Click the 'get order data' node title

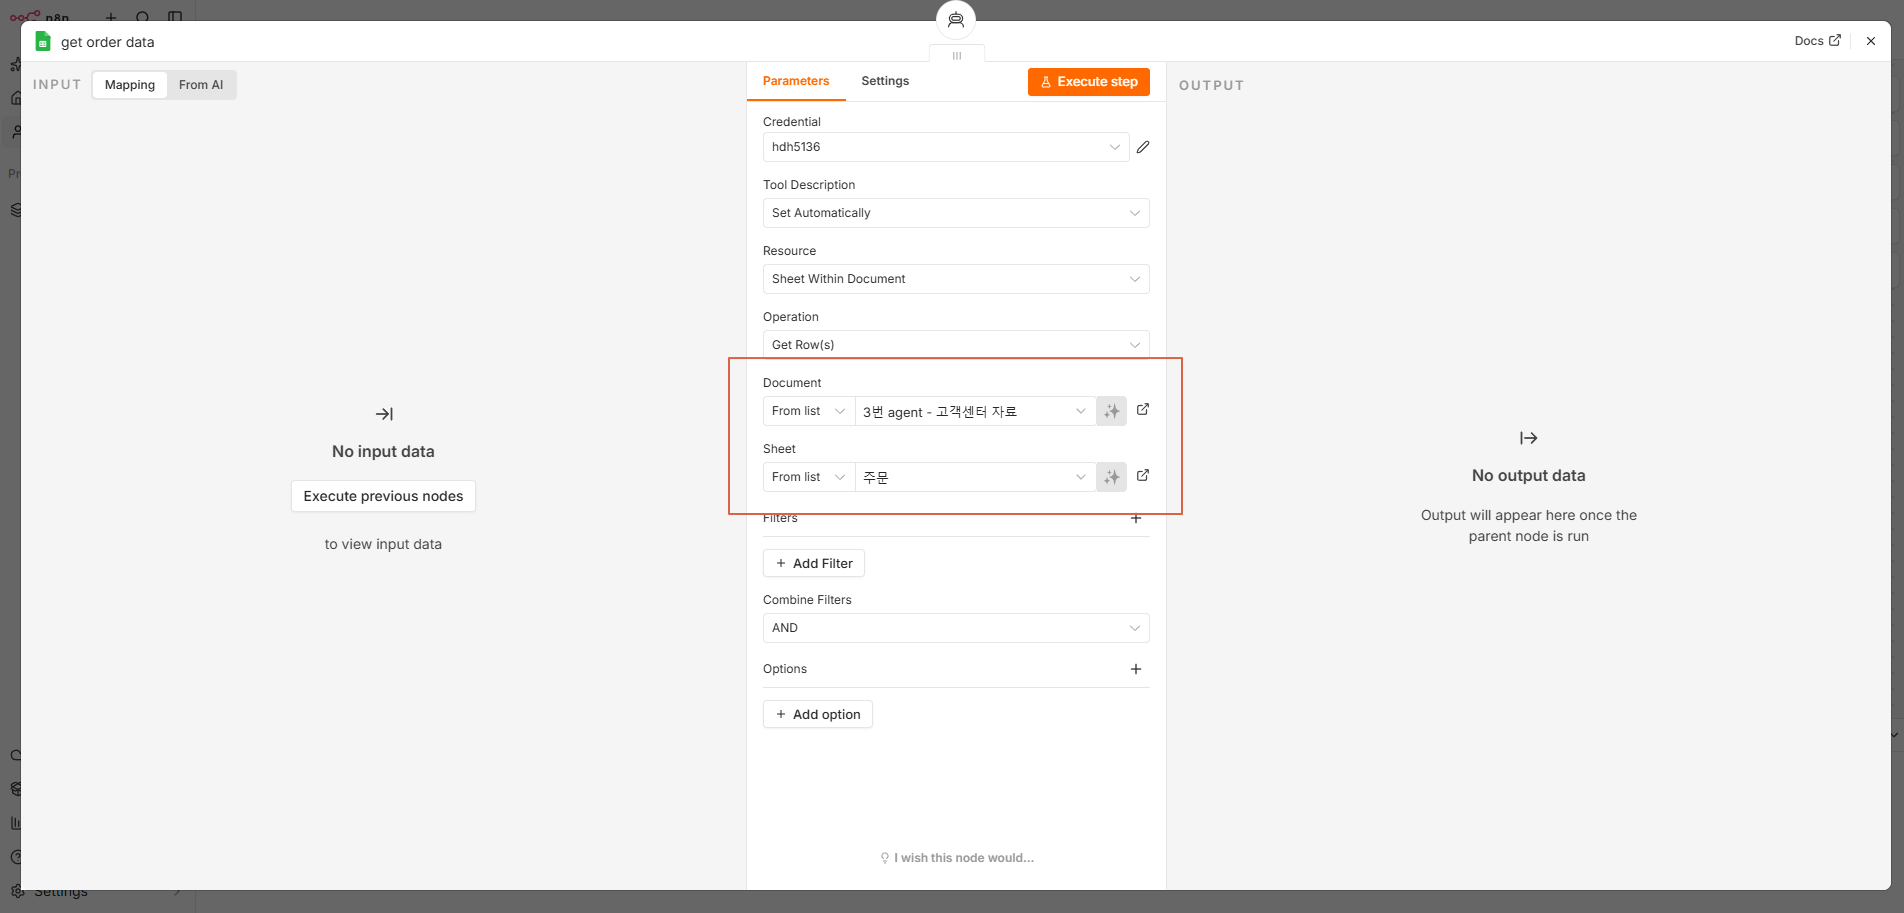tap(108, 42)
